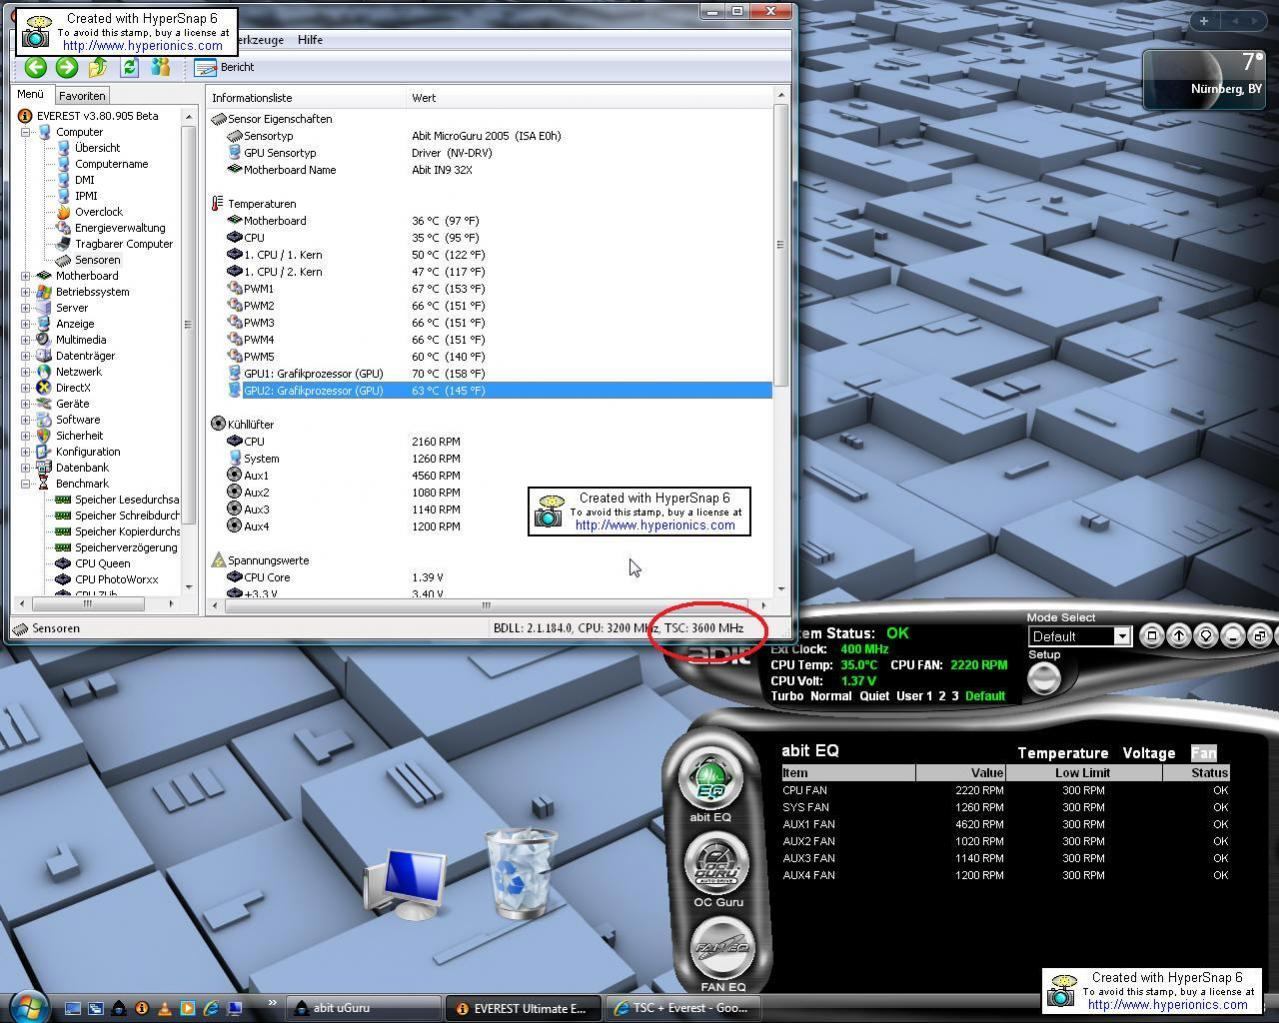
Task: Switch to abit uGuru taskbar button
Action: pos(364,1008)
